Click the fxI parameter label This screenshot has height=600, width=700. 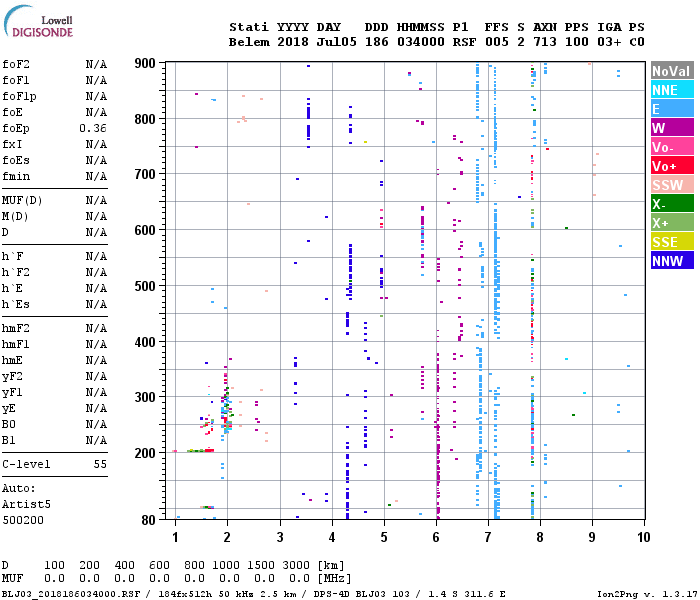[12, 144]
